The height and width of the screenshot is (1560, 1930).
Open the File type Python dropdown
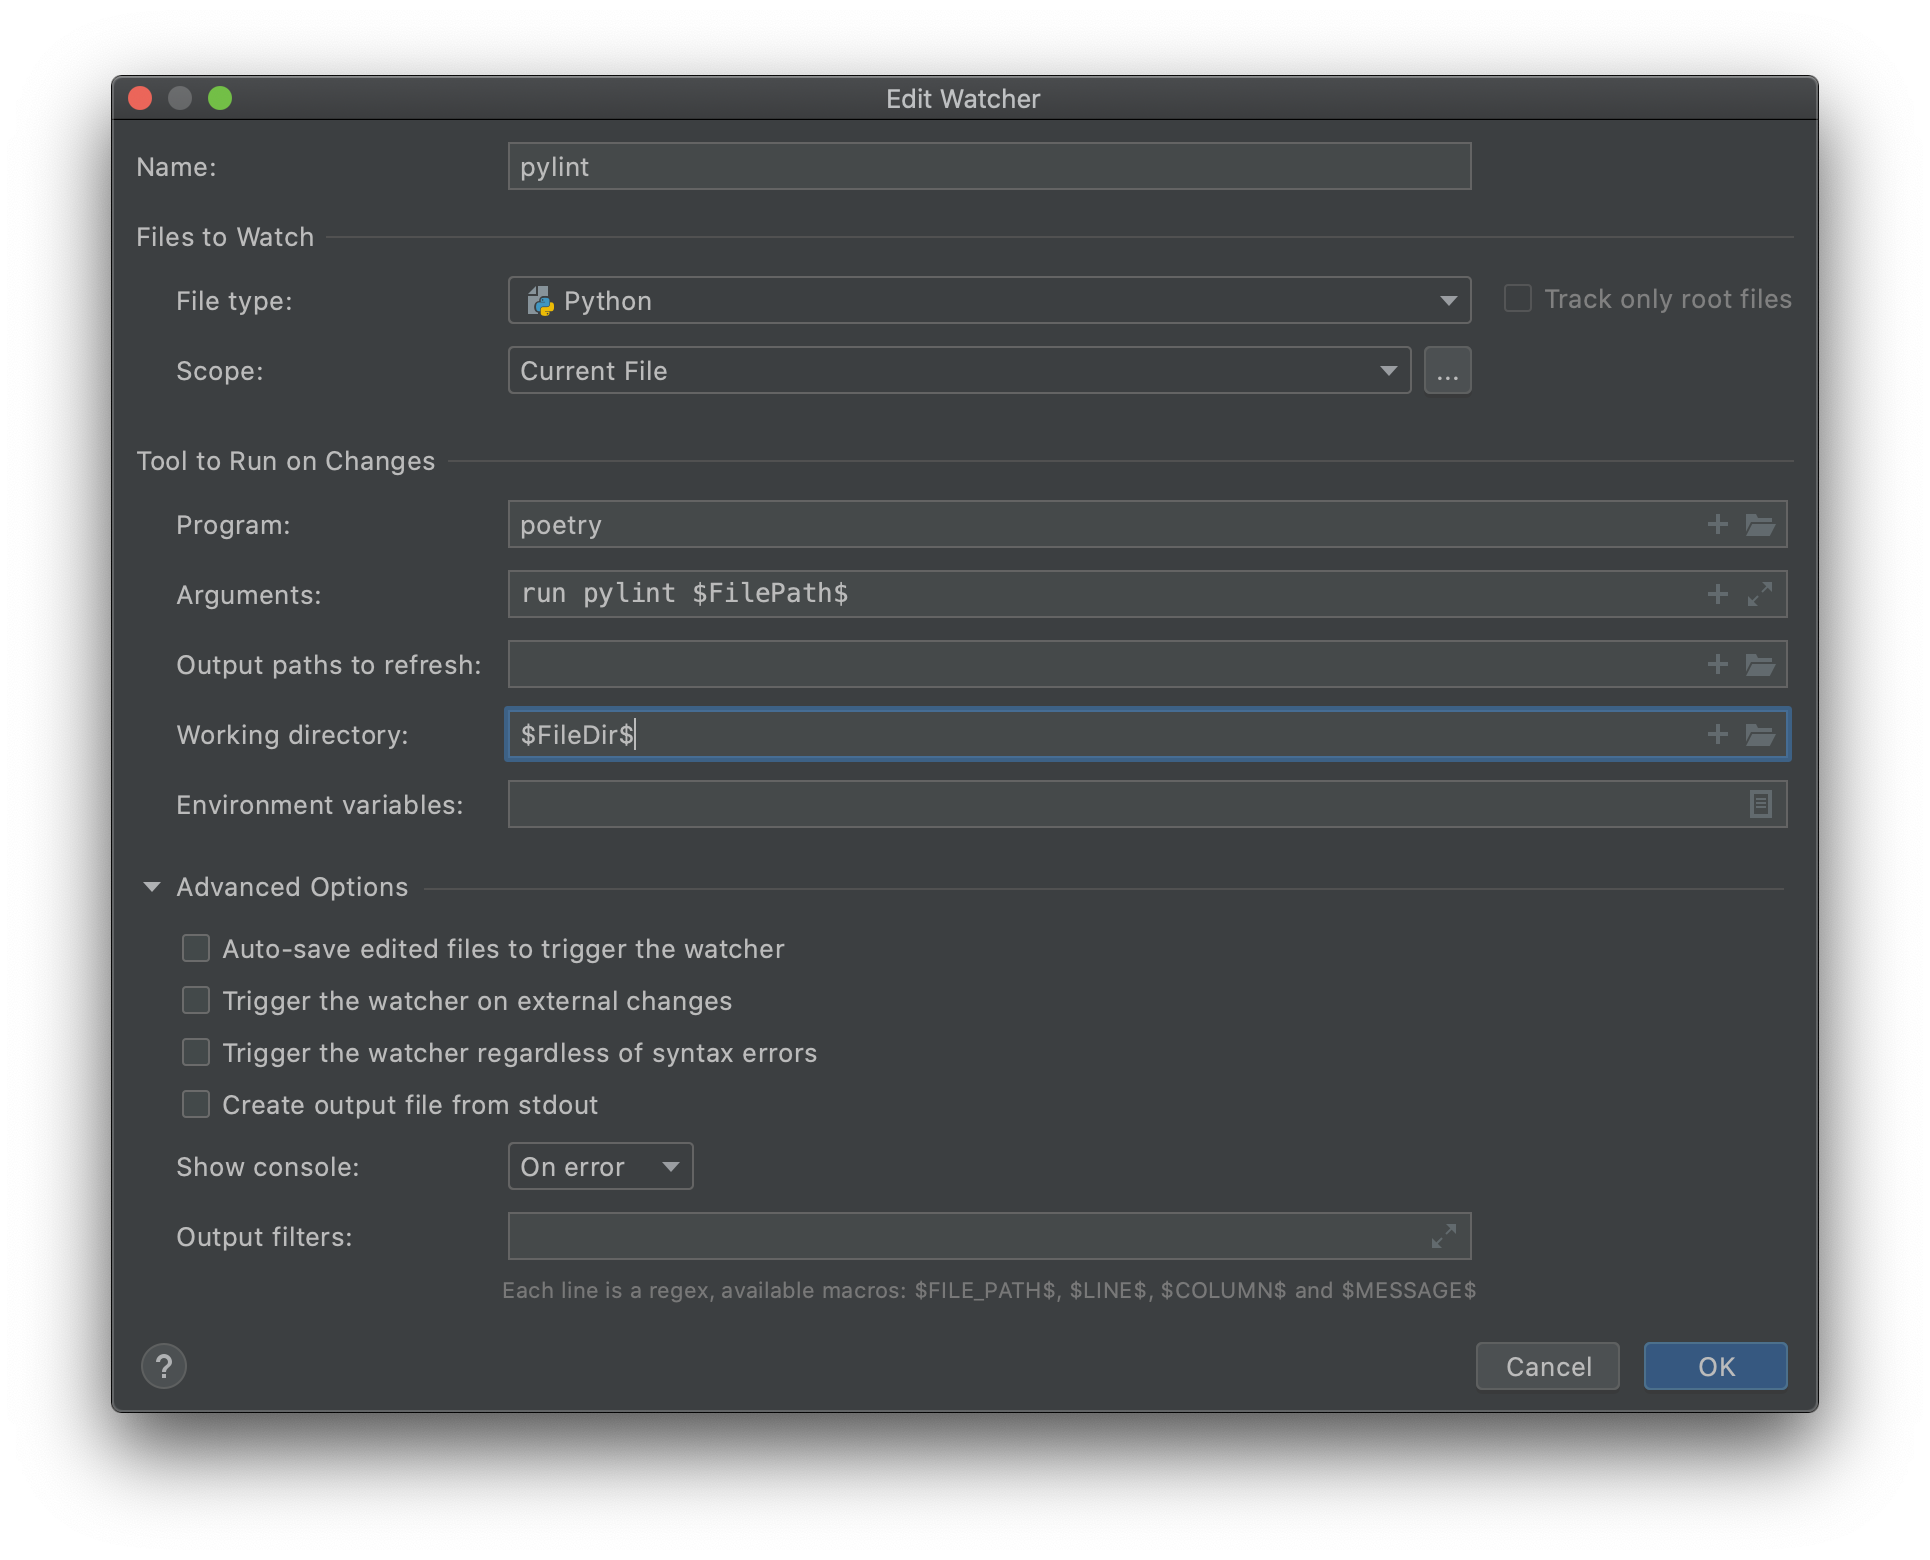(988, 300)
